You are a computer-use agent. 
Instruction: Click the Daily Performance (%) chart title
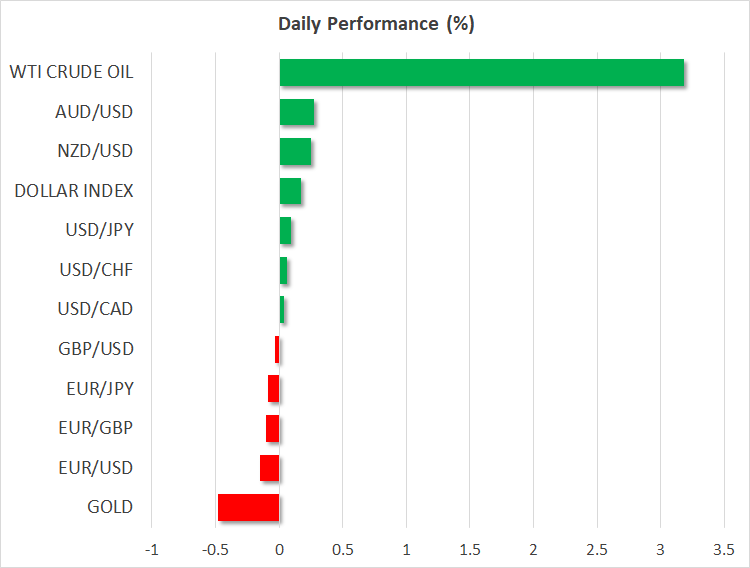click(x=375, y=24)
